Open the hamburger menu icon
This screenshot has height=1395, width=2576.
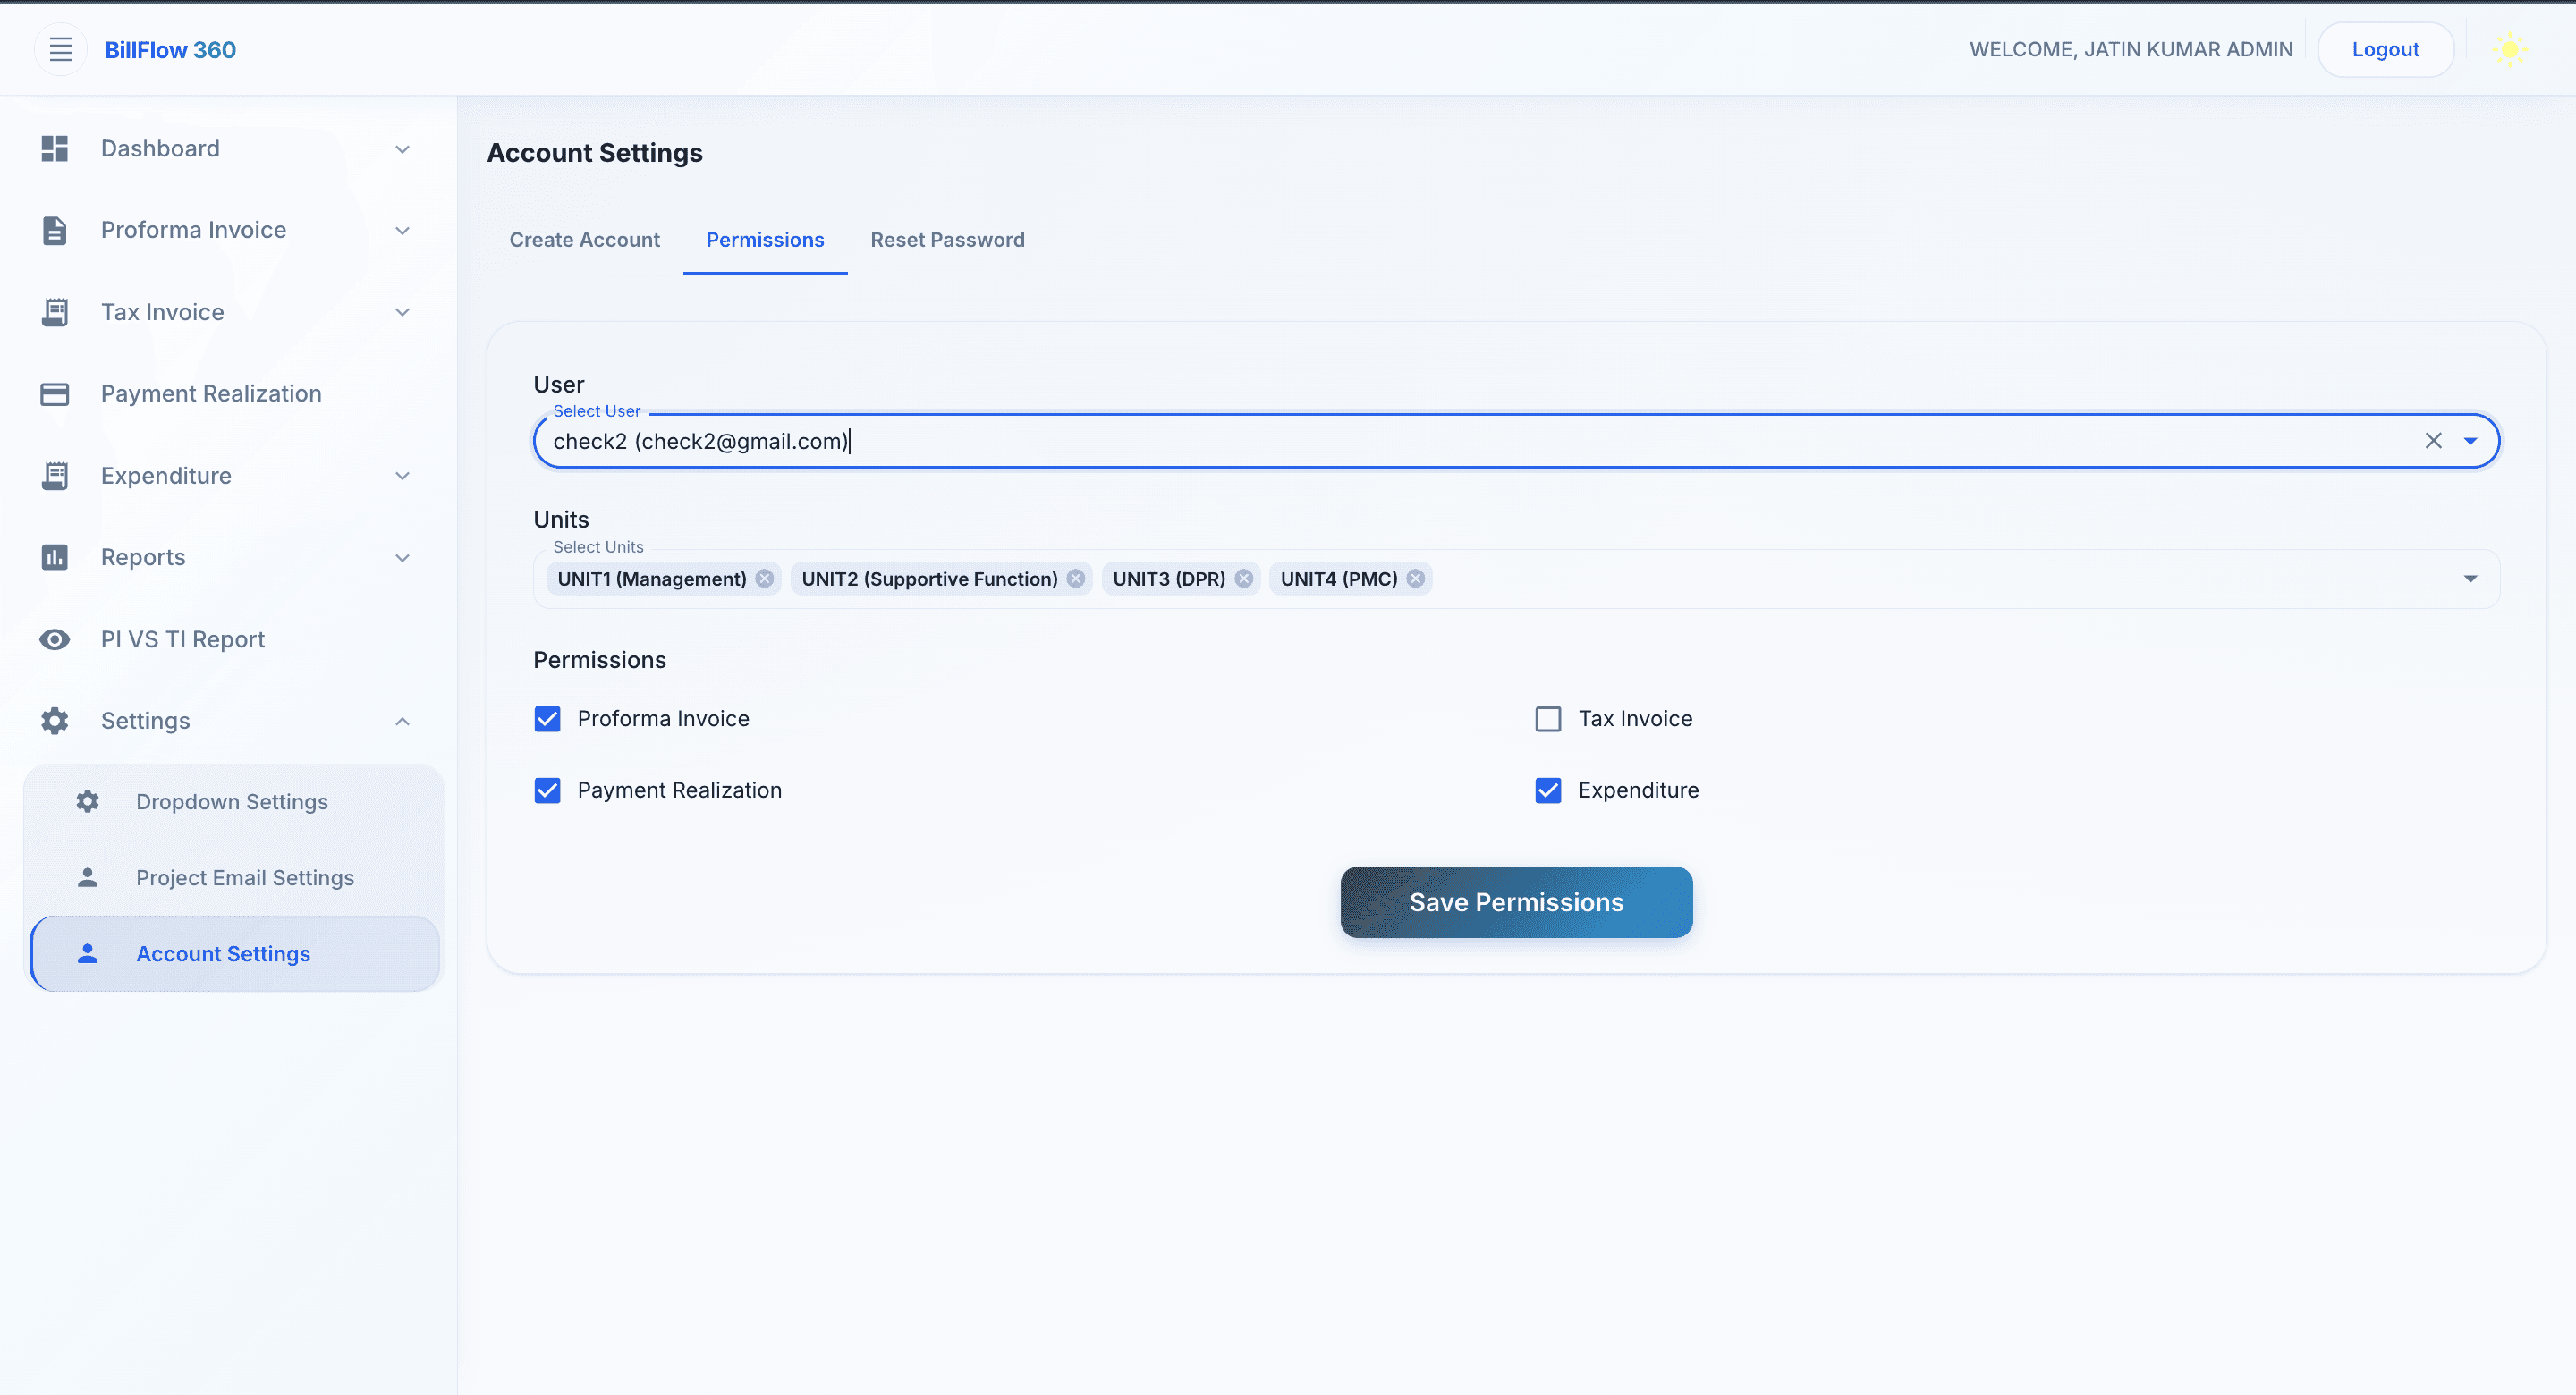[61, 49]
